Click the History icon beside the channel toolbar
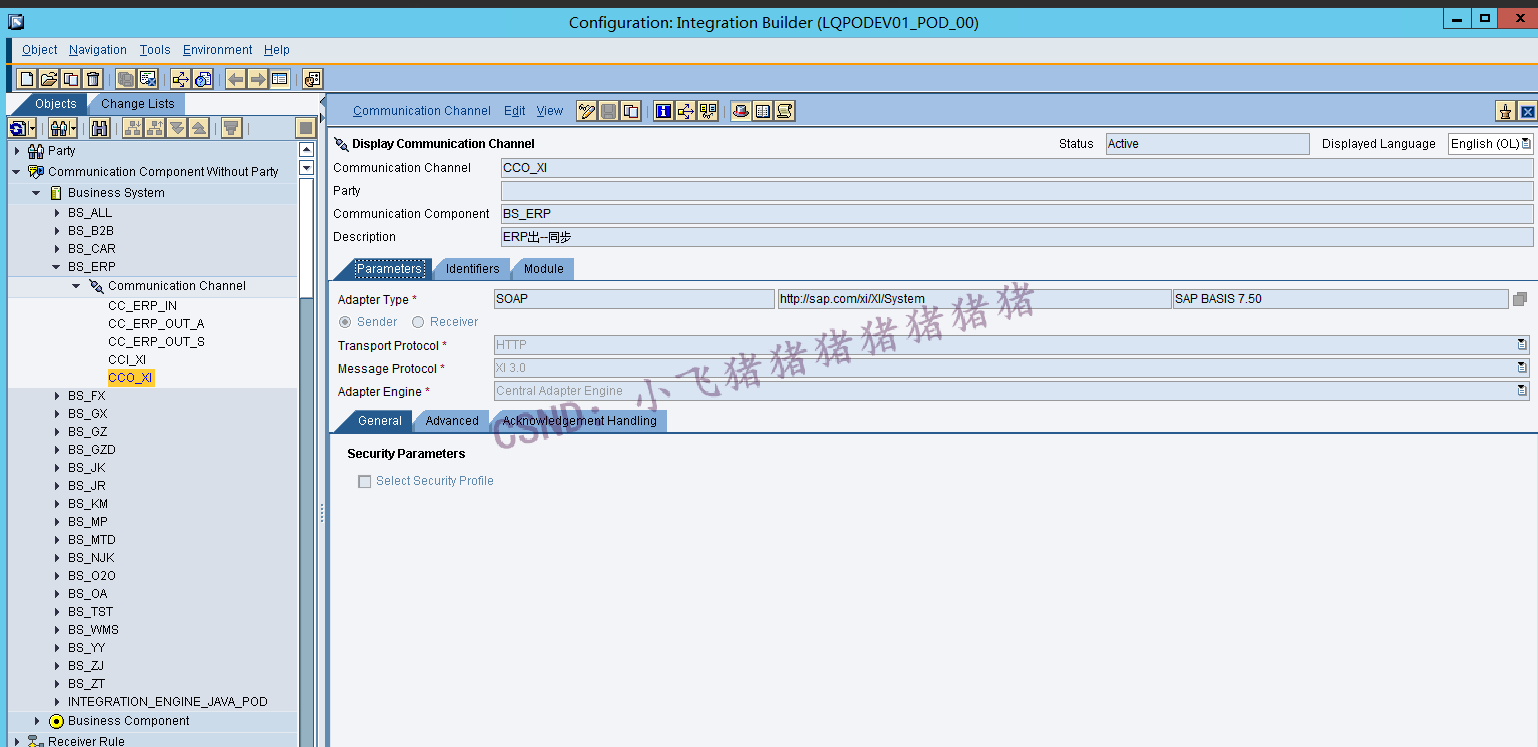1538x747 pixels. [x=785, y=110]
